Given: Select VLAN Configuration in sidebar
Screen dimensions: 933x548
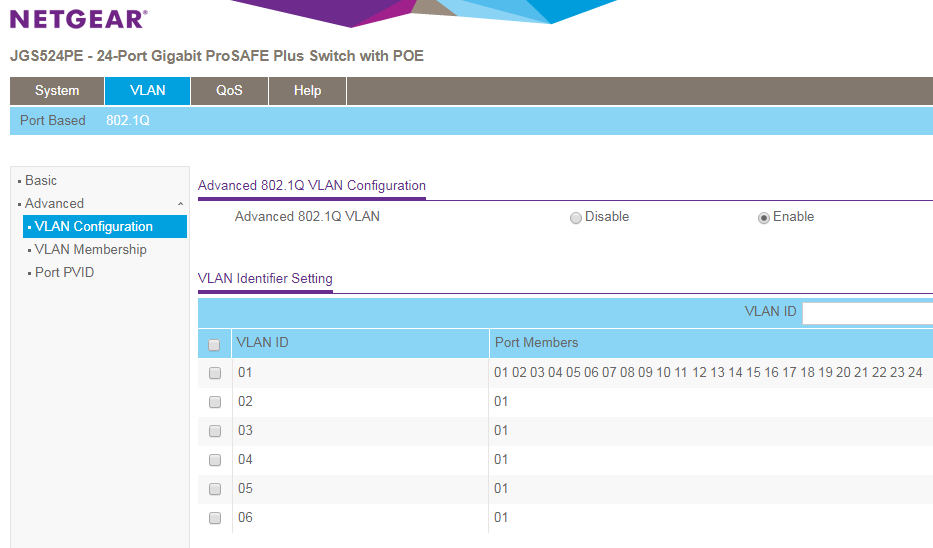Looking at the screenshot, I should coord(105,227).
